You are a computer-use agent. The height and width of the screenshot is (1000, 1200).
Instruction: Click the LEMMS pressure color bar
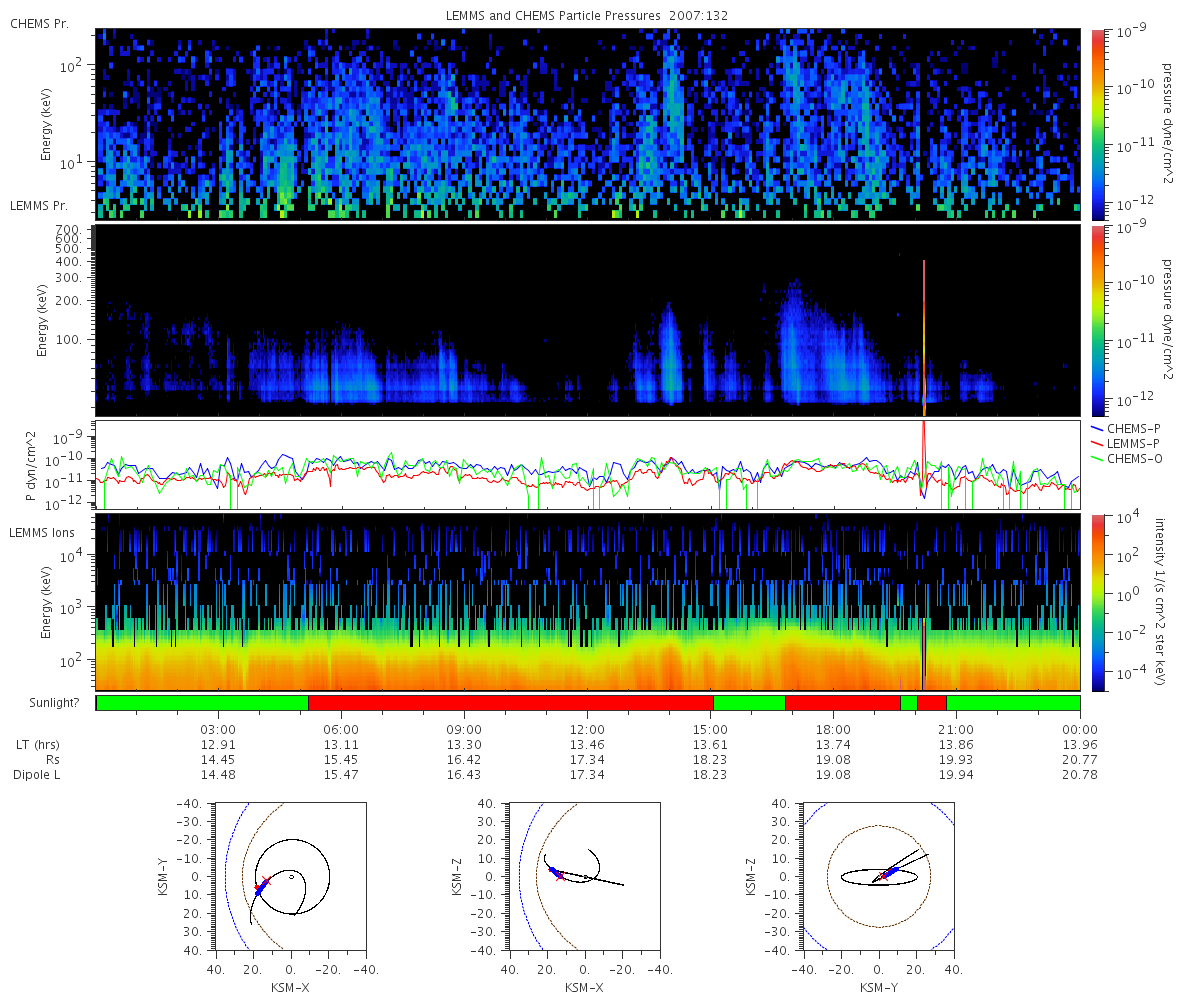[x=1098, y=320]
